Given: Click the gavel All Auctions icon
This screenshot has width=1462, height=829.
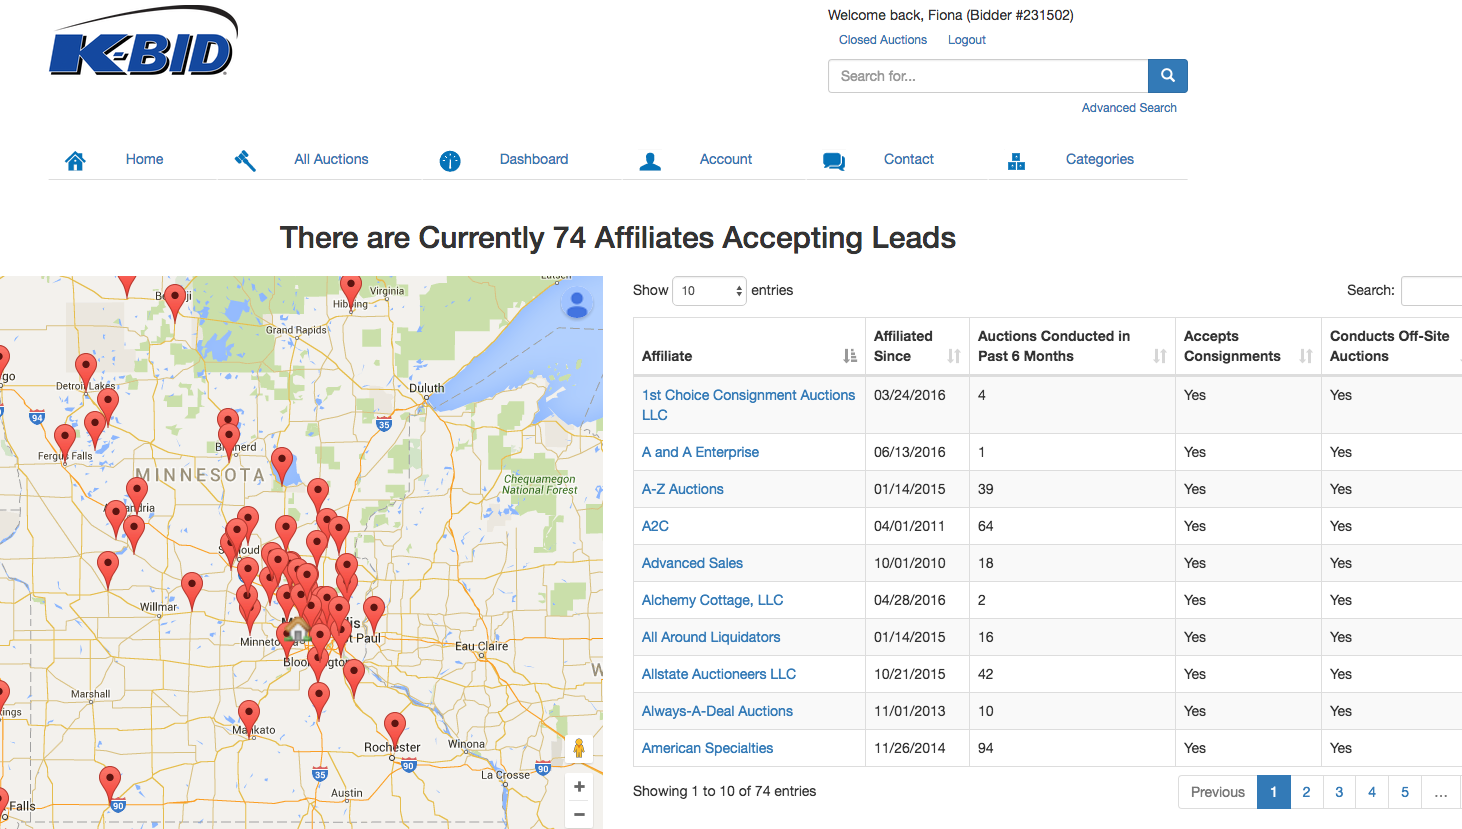Looking at the screenshot, I should click(x=245, y=160).
